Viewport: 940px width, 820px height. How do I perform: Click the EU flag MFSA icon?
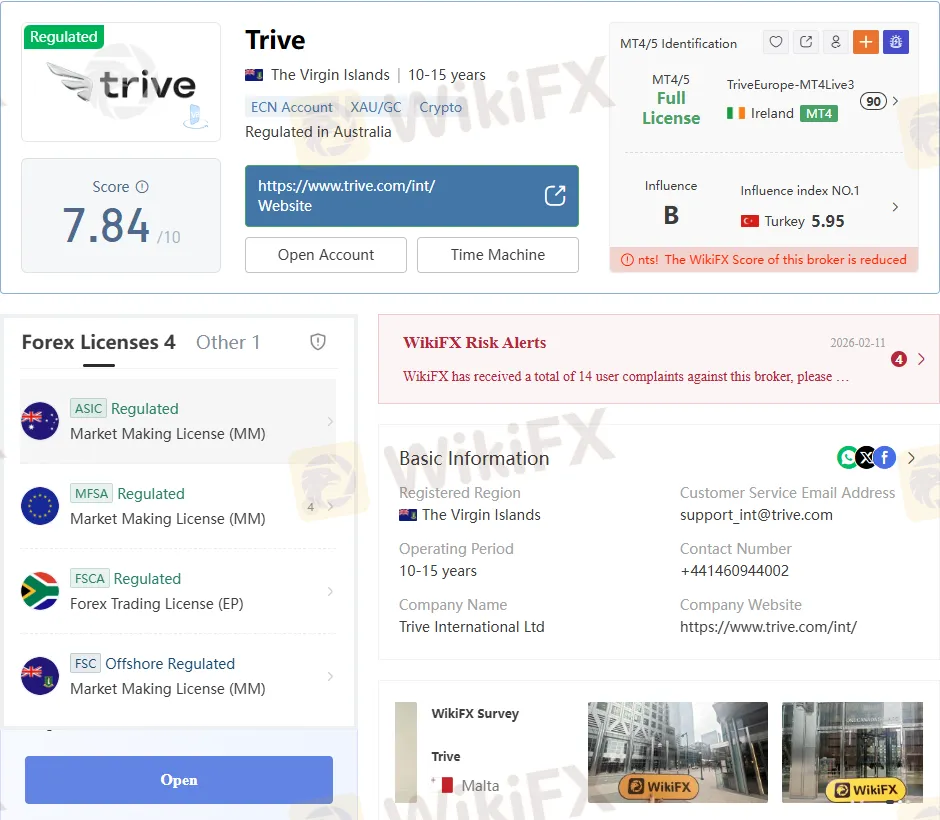click(x=40, y=506)
